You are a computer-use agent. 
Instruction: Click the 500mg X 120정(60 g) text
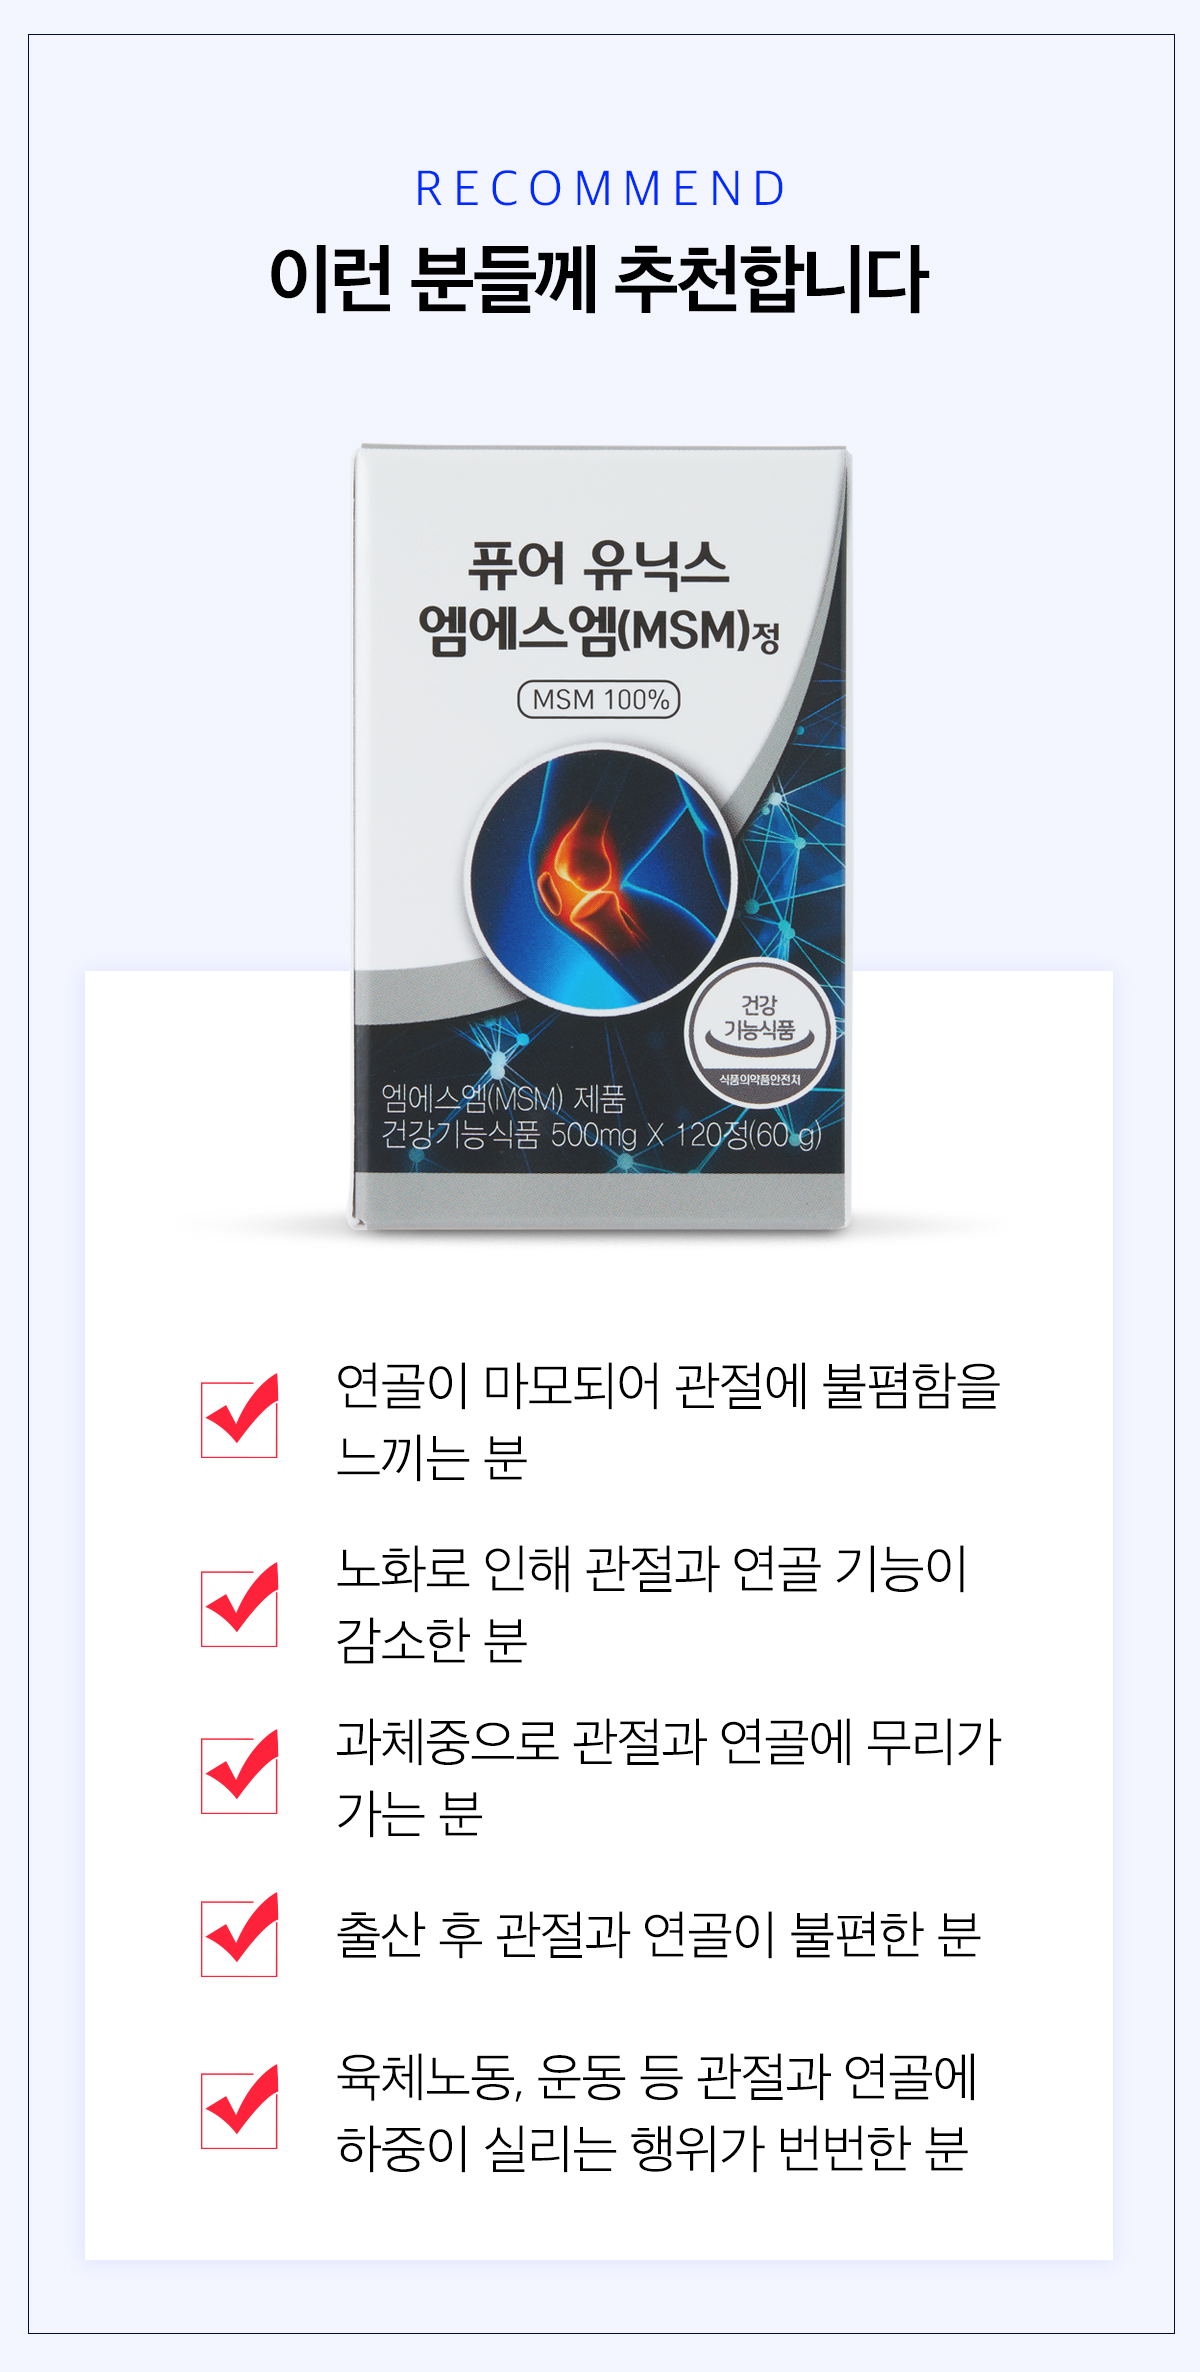(686, 1135)
